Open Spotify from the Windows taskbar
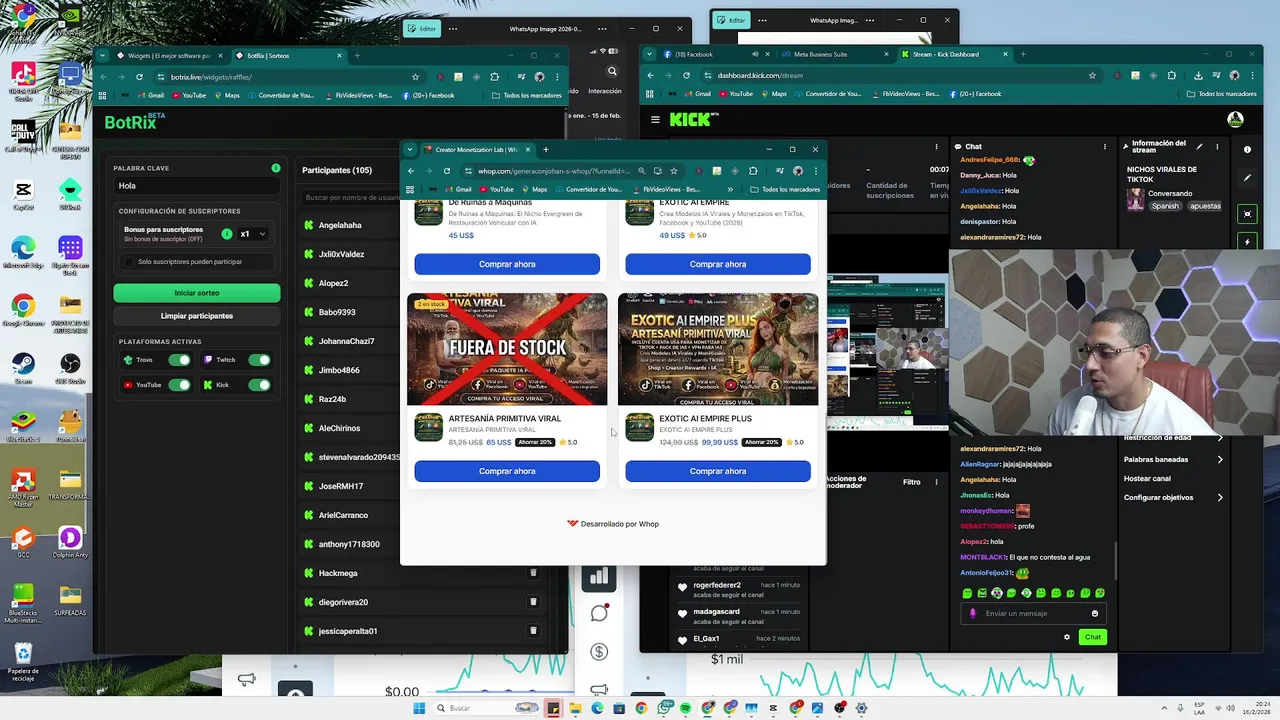The height and width of the screenshot is (720, 1280). click(685, 708)
